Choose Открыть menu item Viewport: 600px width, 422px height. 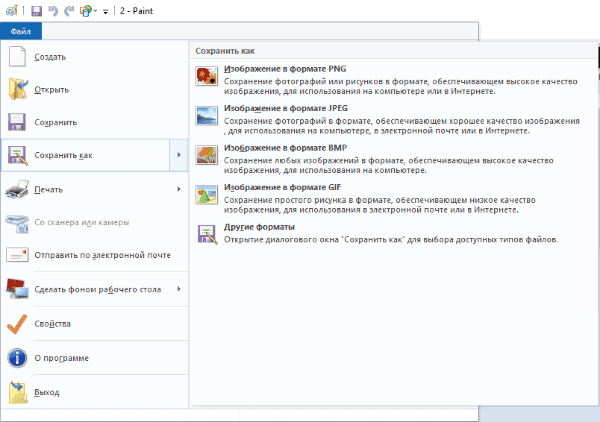(x=95, y=90)
